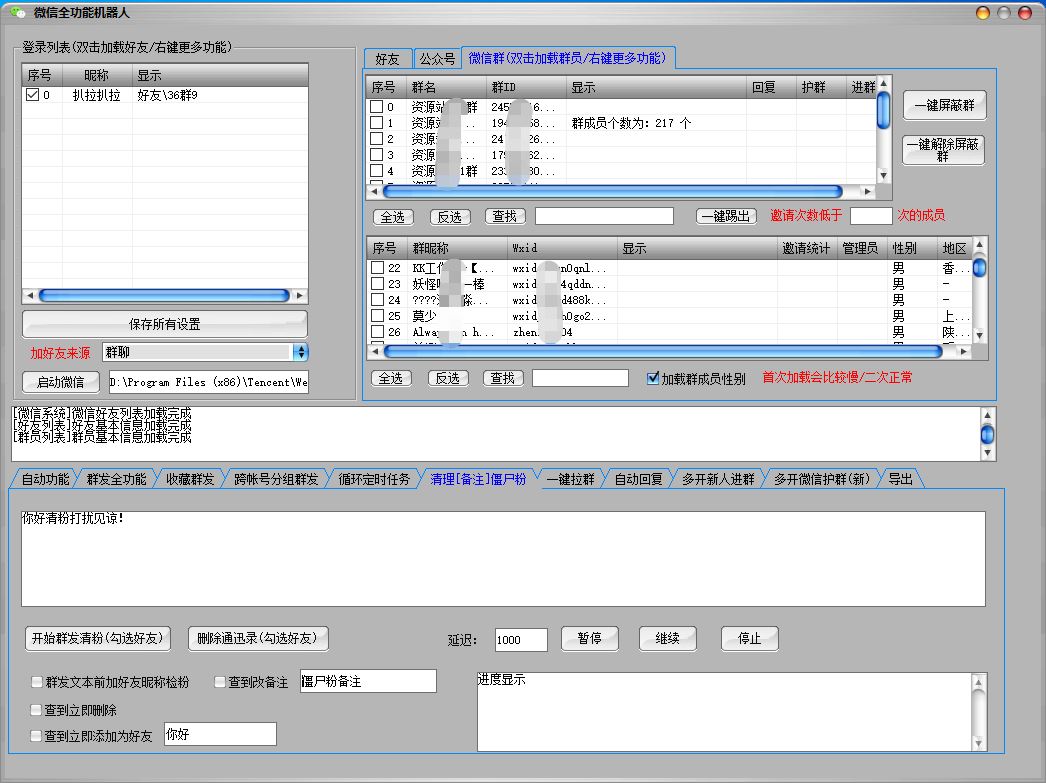Tick the 群发文本前加好友昵称检粉 checkbox
This screenshot has height=783, width=1046.
(x=37, y=682)
